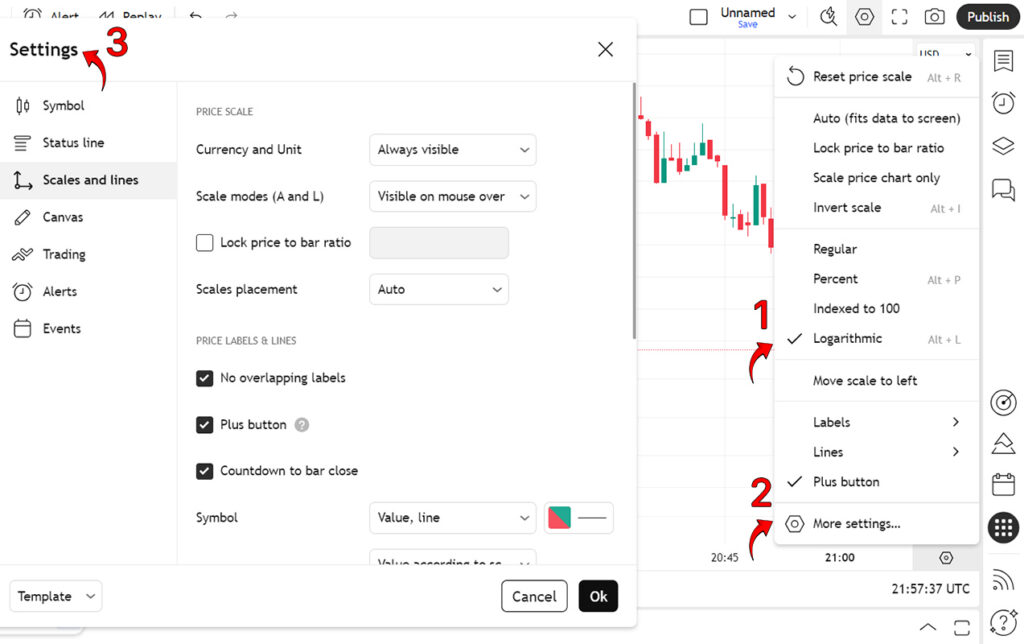Viewport: 1024px width, 644px height.
Task: Open the calendar icon in right sidebar
Action: [1003, 485]
